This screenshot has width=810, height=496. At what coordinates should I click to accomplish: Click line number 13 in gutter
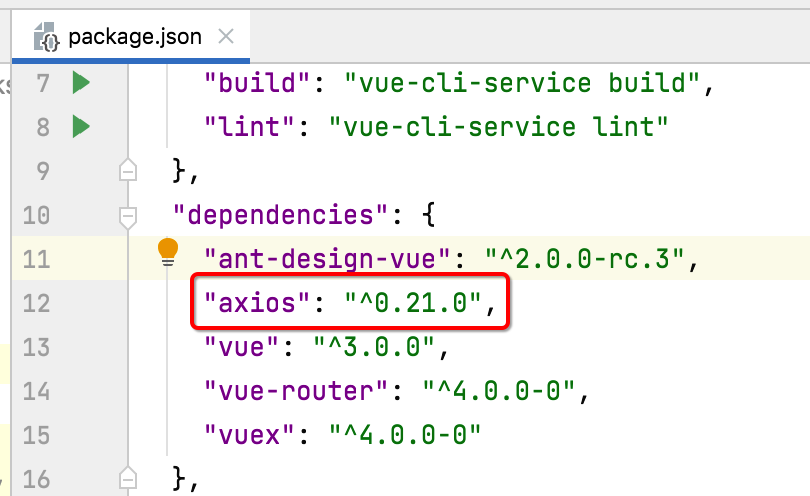[37, 347]
